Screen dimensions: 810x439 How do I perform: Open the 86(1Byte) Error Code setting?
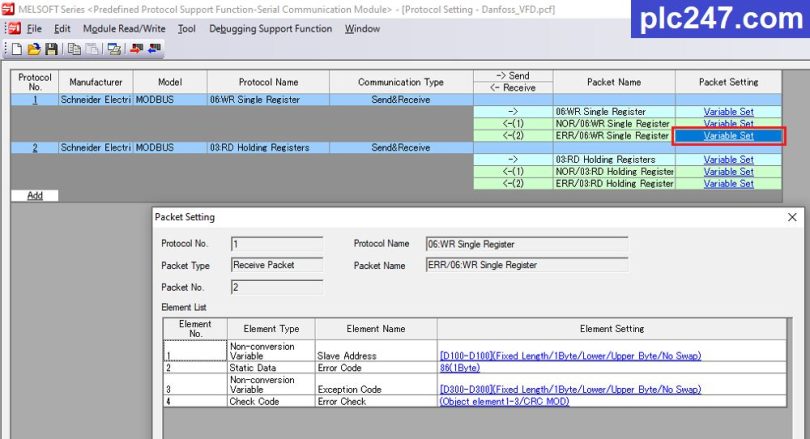tap(461, 368)
